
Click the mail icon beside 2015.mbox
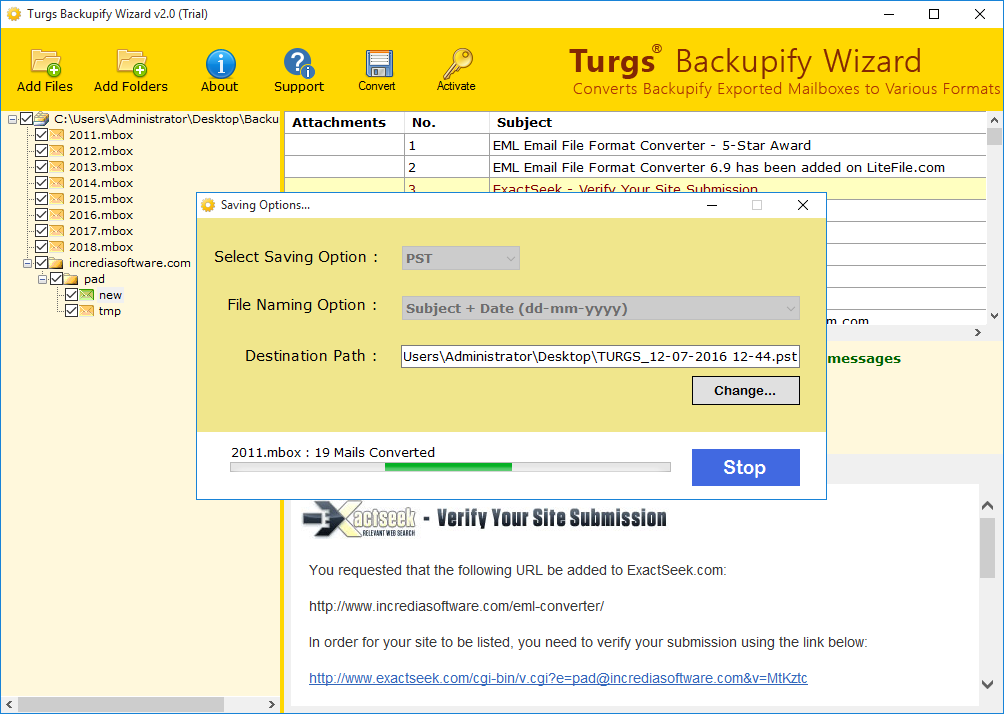(57, 199)
